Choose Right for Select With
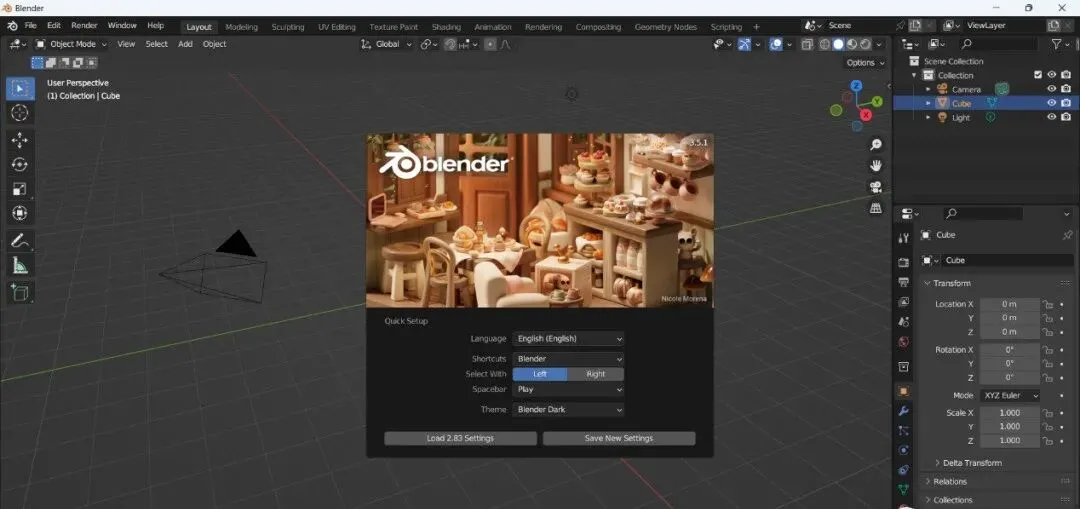1080x509 pixels. point(595,374)
